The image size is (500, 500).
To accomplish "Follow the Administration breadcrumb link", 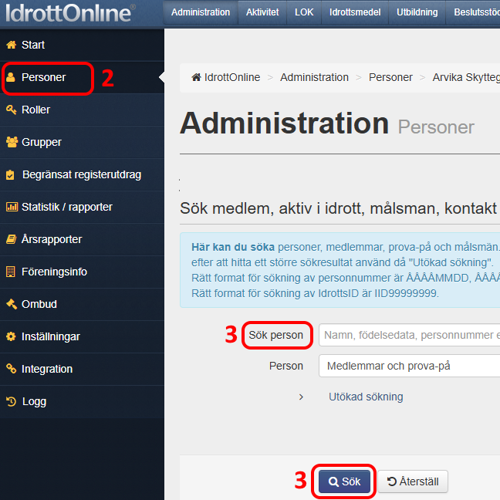I will tap(314, 77).
